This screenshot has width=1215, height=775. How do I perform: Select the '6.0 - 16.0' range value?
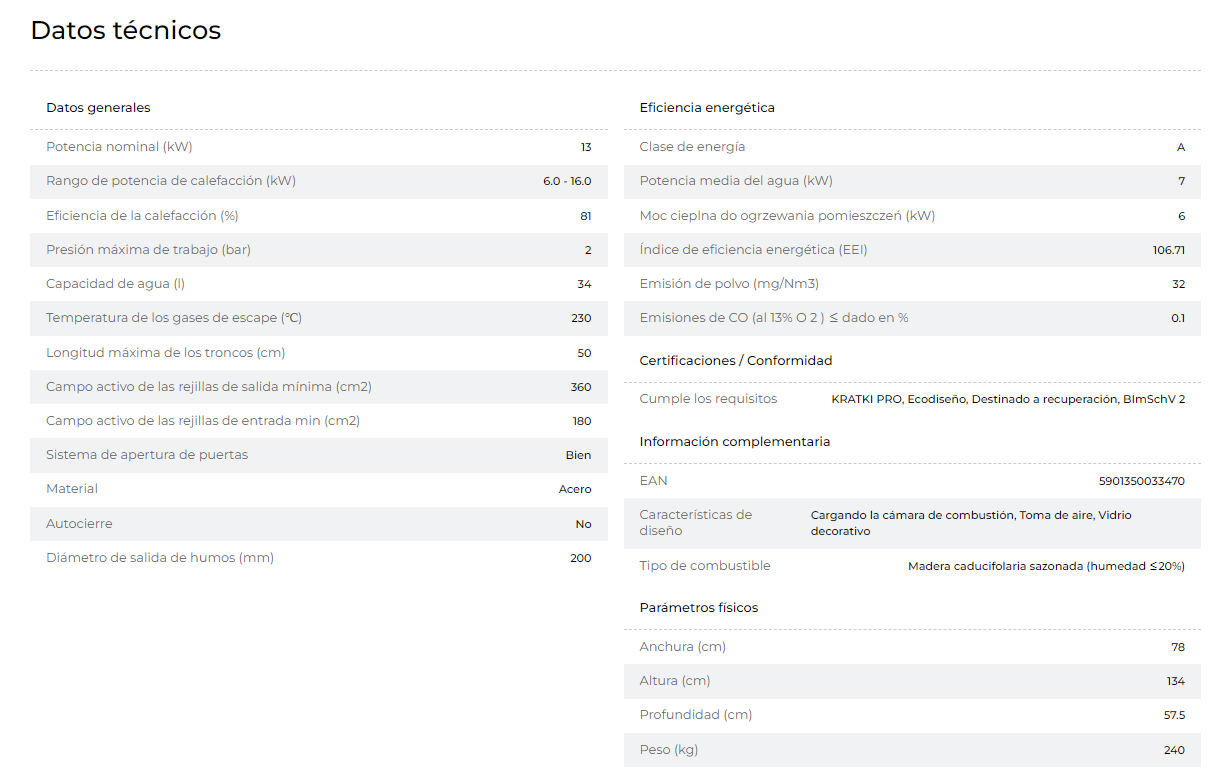[x=567, y=181]
